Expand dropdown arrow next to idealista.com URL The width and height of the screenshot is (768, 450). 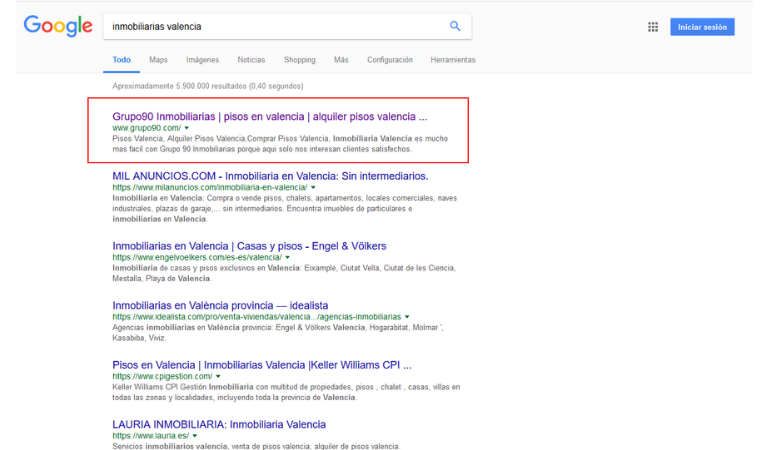[407, 317]
